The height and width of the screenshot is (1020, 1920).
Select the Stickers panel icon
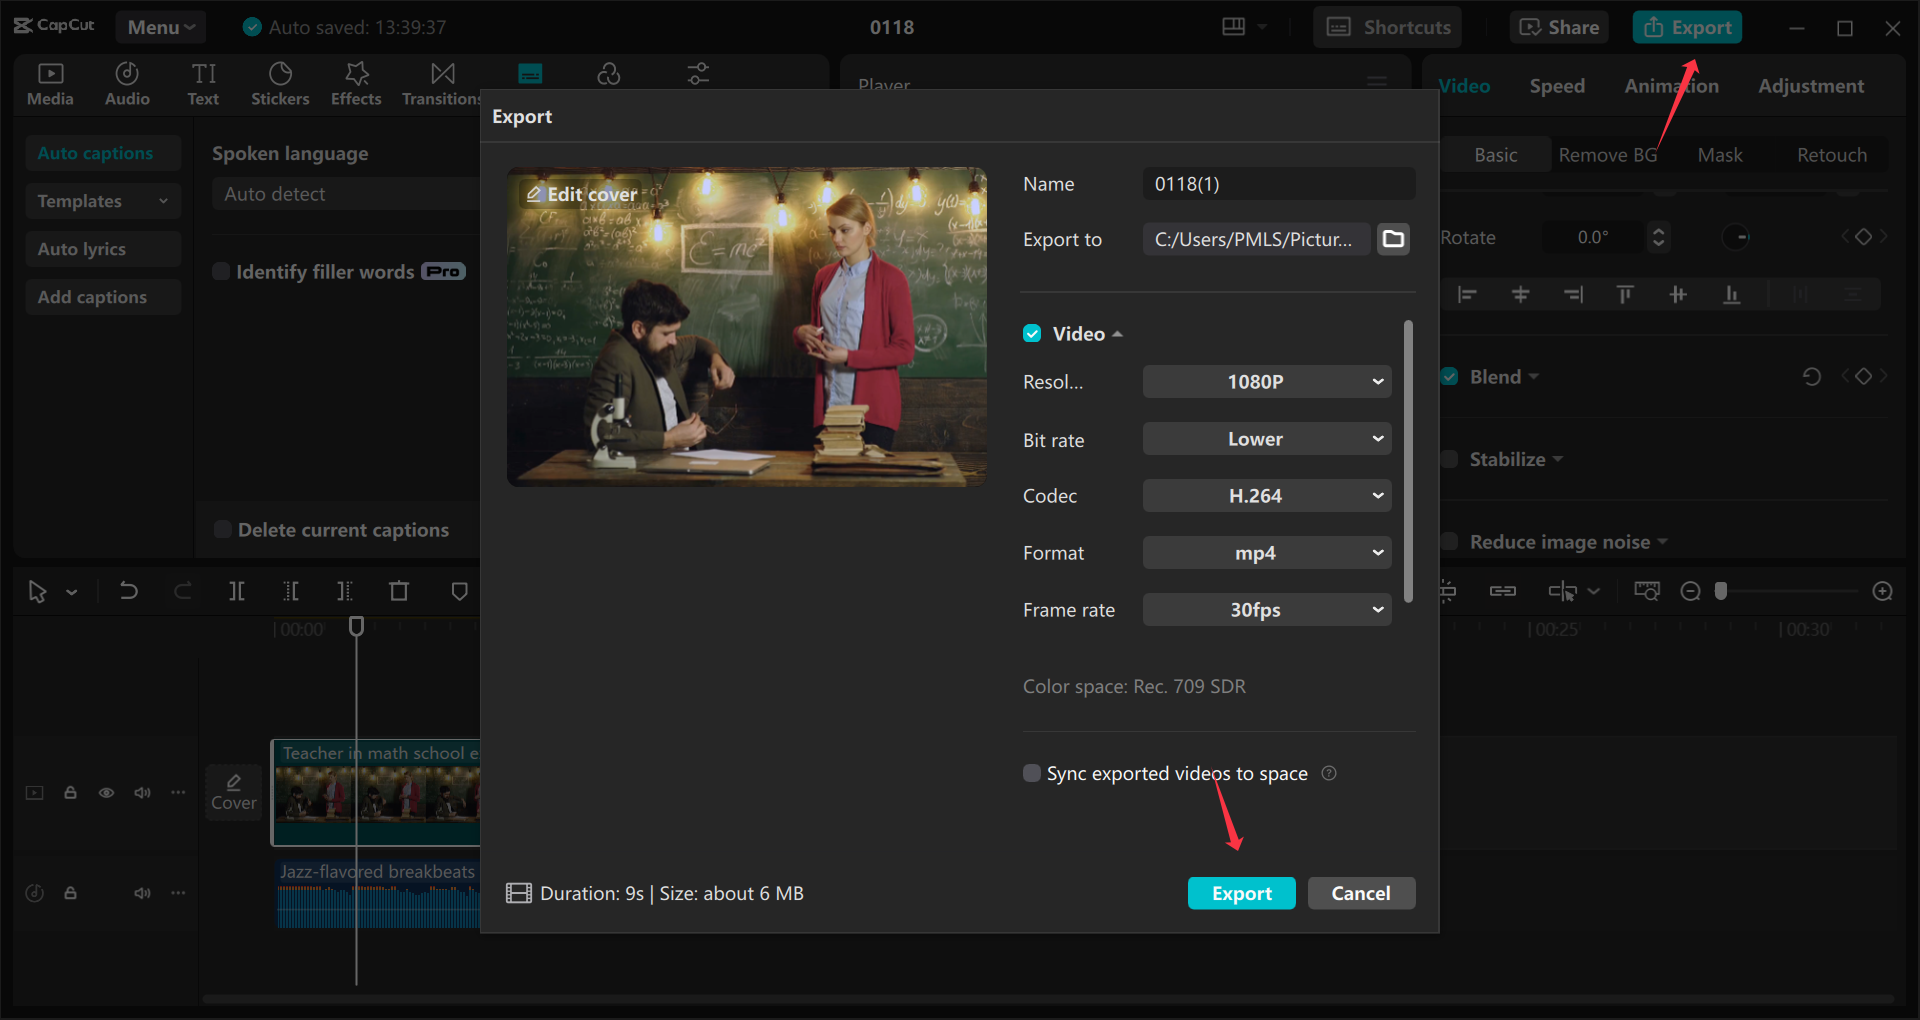pyautogui.click(x=280, y=83)
